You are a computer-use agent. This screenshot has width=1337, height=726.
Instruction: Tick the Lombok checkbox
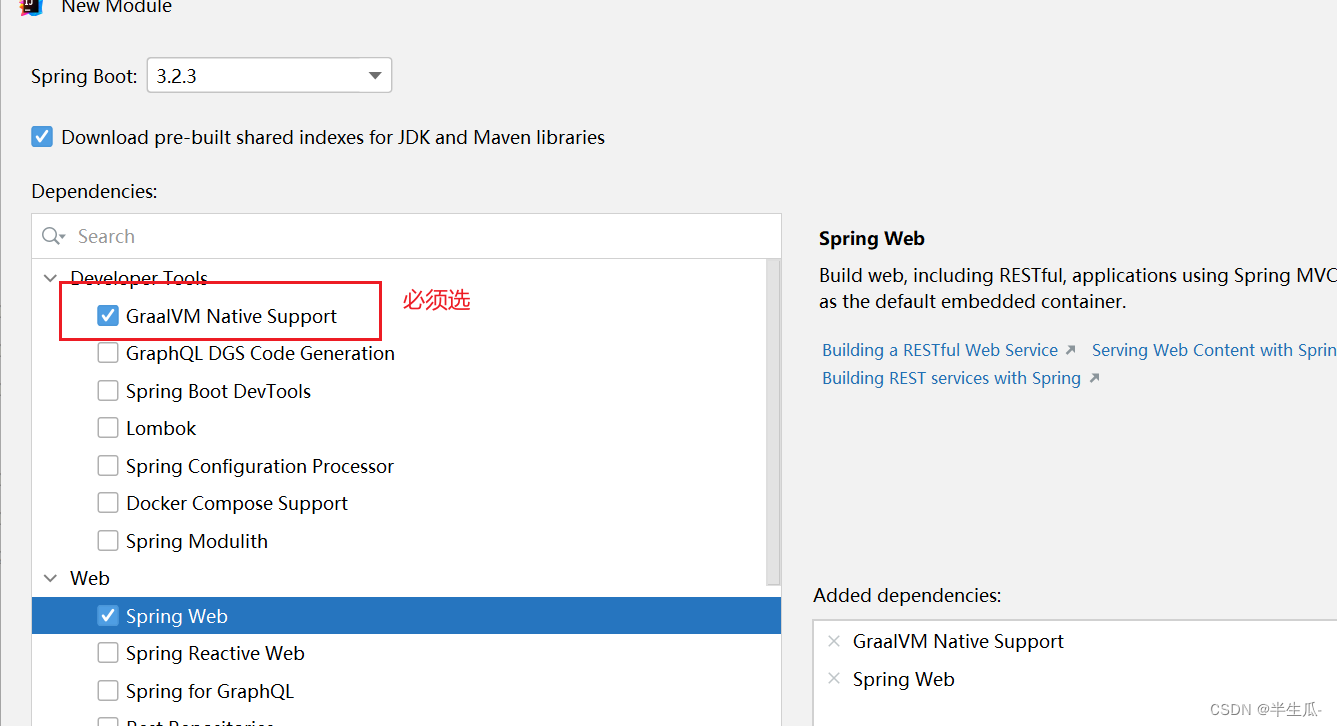108,428
